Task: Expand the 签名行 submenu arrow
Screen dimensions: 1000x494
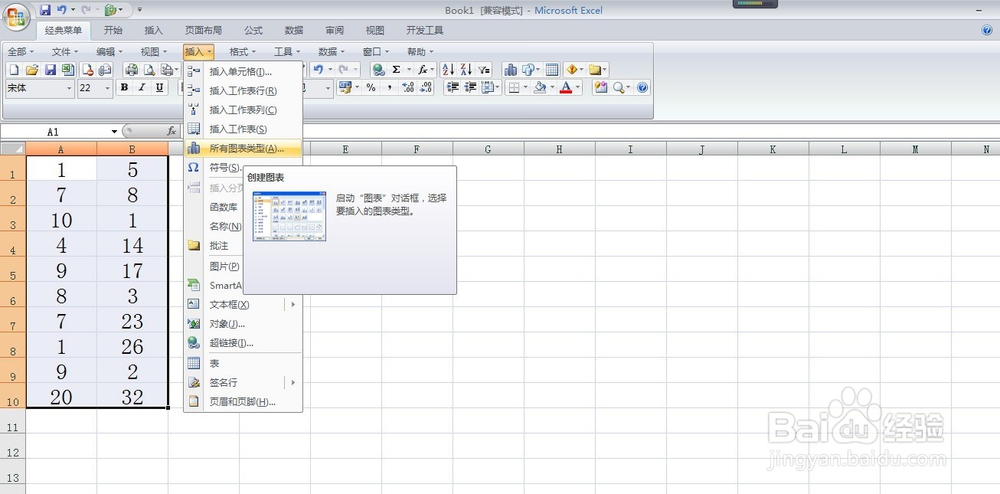Action: click(x=293, y=382)
